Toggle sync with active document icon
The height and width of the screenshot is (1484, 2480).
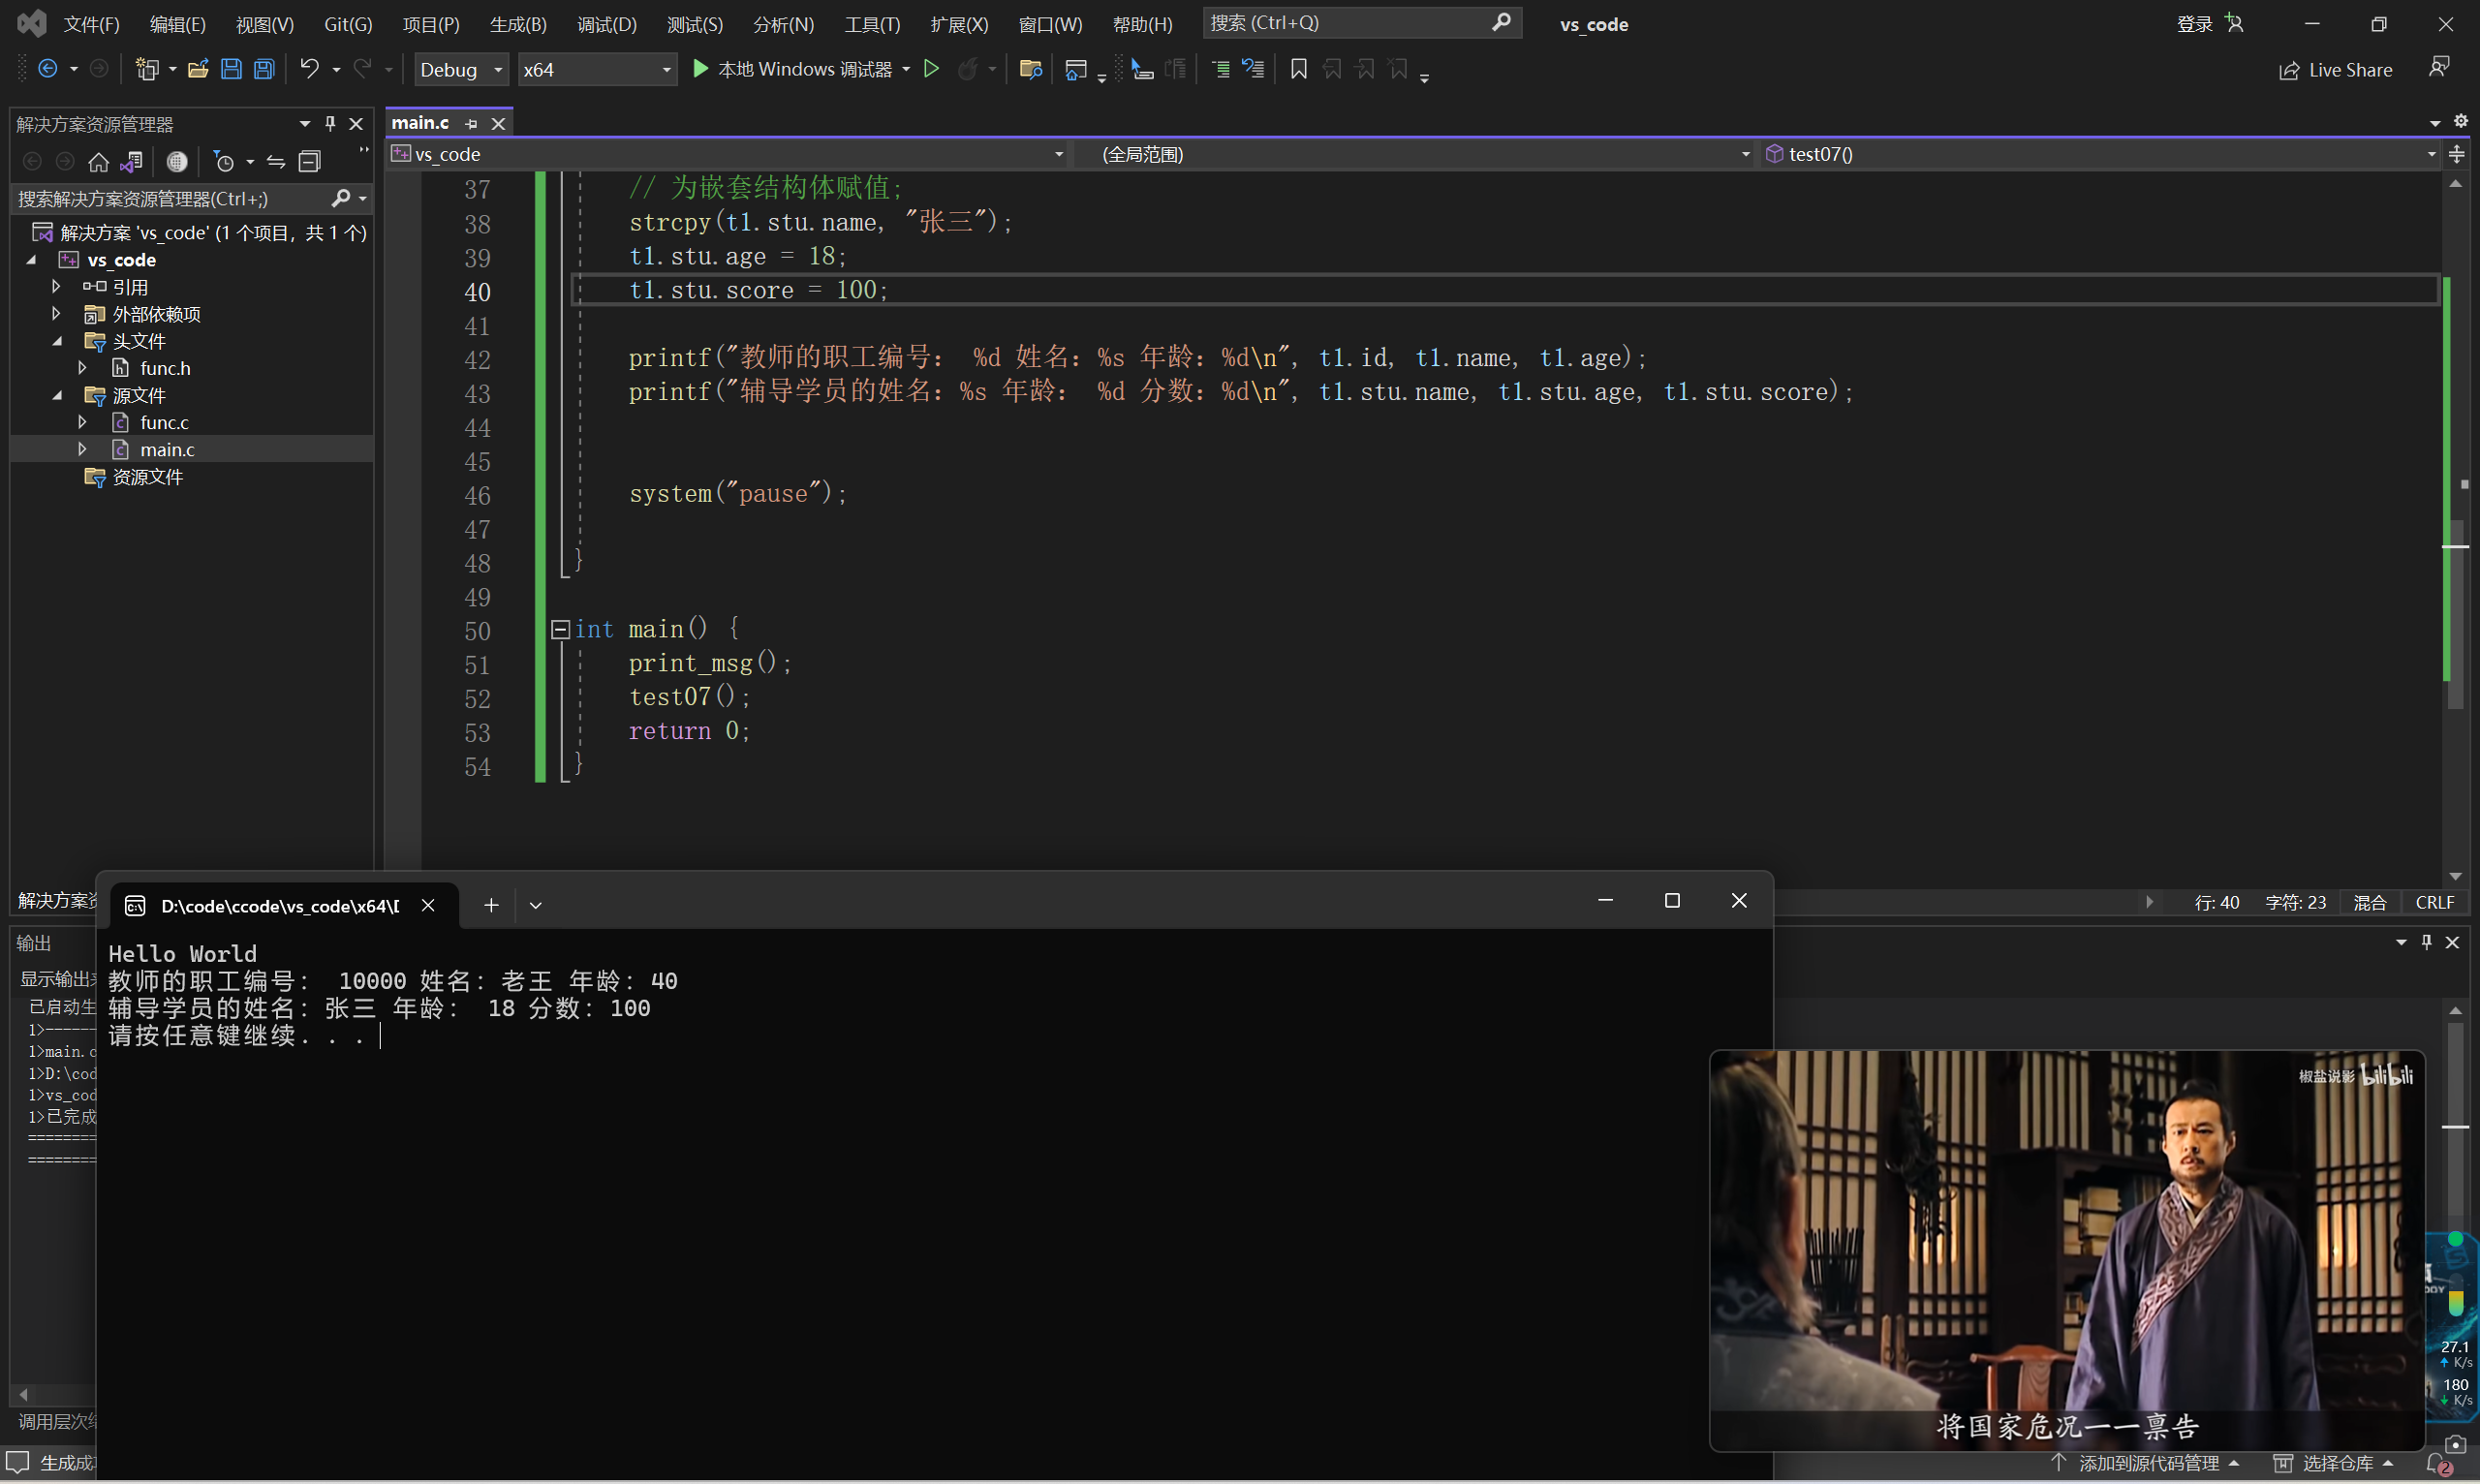coord(276,162)
